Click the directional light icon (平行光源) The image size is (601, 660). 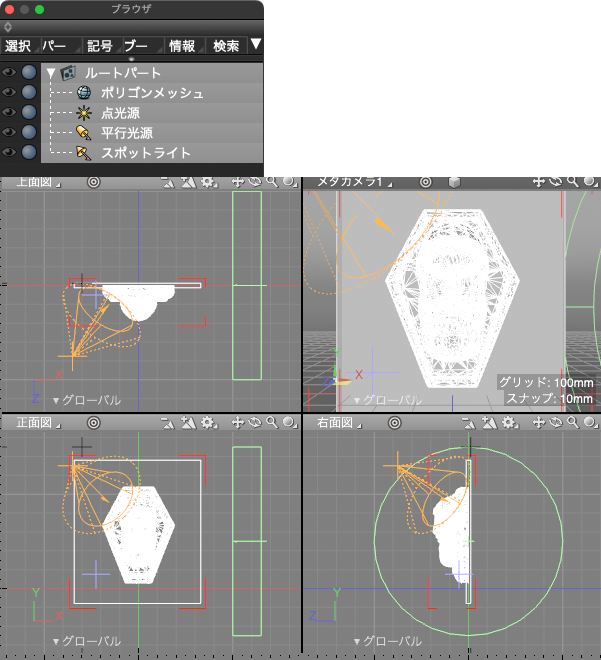point(84,132)
